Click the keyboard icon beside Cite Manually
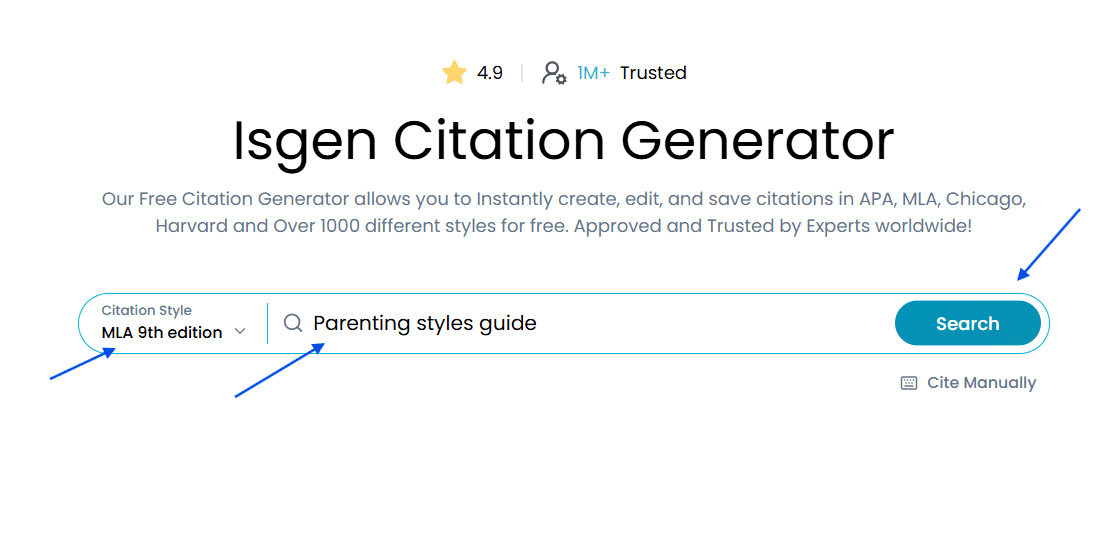 908,383
